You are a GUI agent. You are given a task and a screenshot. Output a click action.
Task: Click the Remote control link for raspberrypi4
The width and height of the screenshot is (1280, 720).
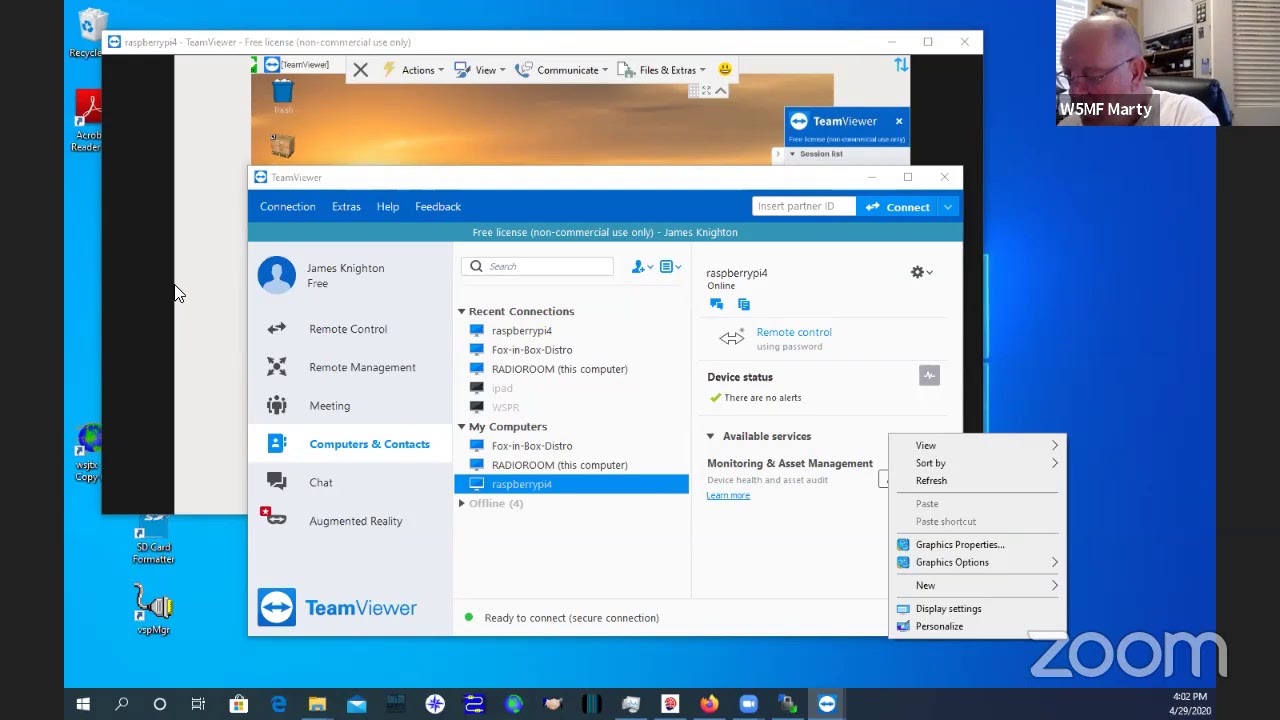point(794,332)
